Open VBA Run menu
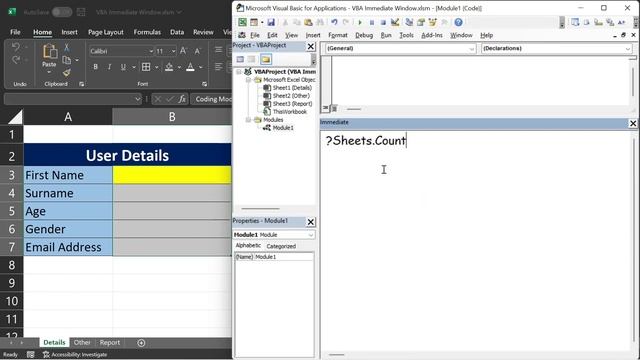Image resolution: width=640 pixels, height=360 pixels. (386, 35)
